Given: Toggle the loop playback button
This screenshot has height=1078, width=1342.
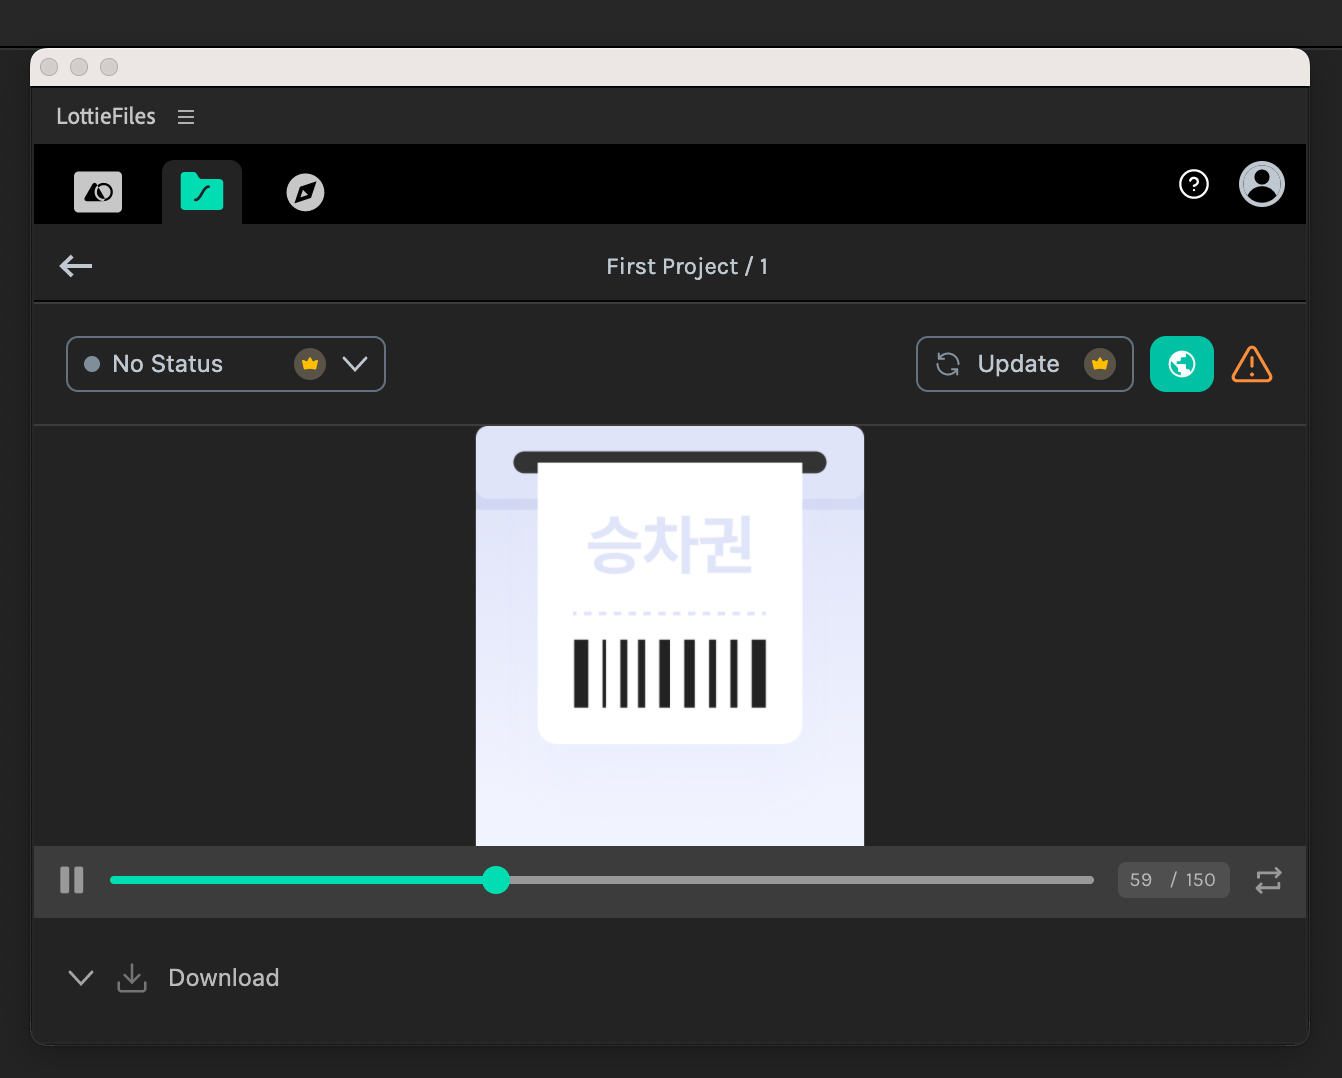Looking at the screenshot, I should click(1268, 880).
